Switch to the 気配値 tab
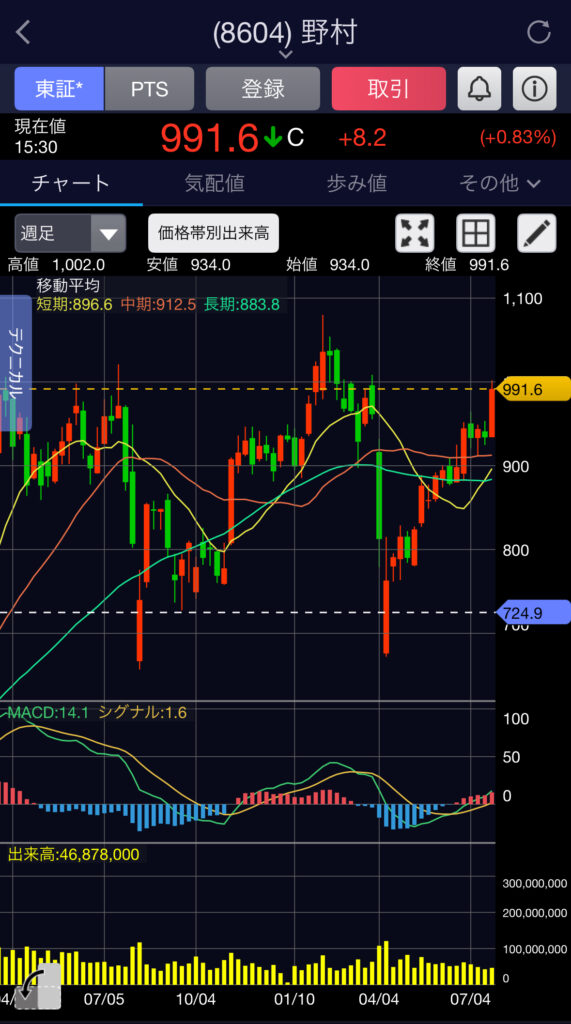 tap(214, 184)
